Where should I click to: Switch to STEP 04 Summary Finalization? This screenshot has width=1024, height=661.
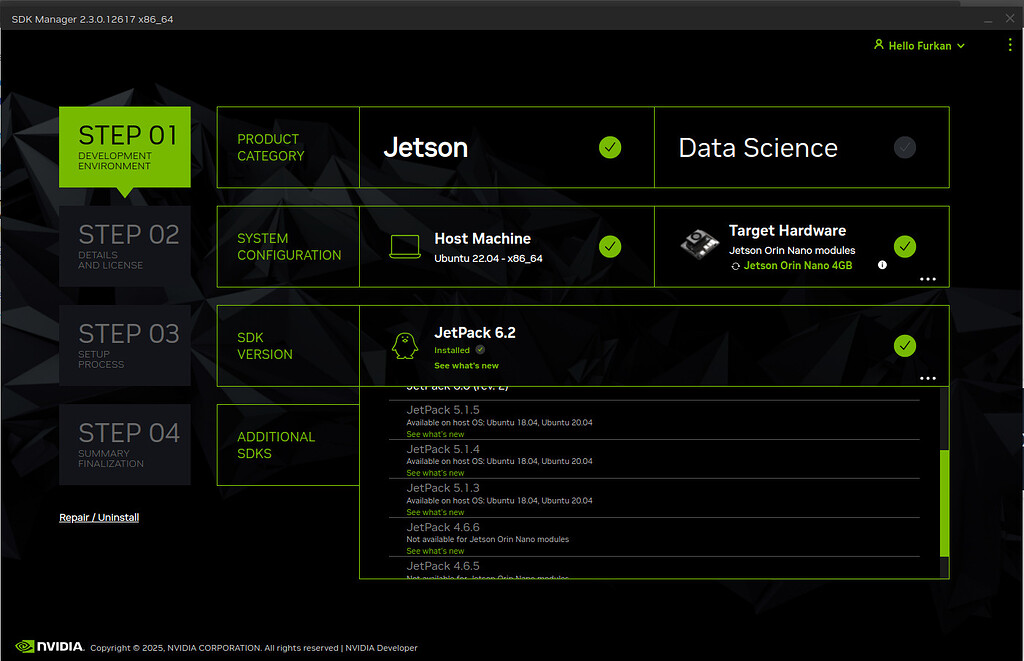124,444
